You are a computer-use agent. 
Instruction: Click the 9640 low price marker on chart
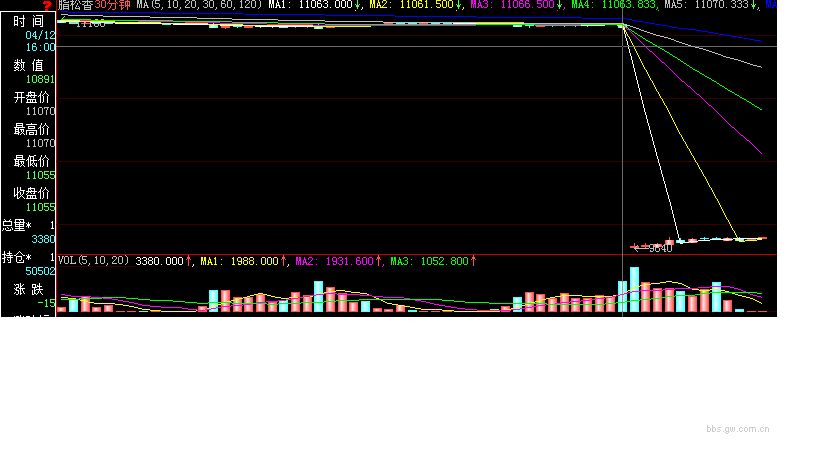[x=659, y=248]
